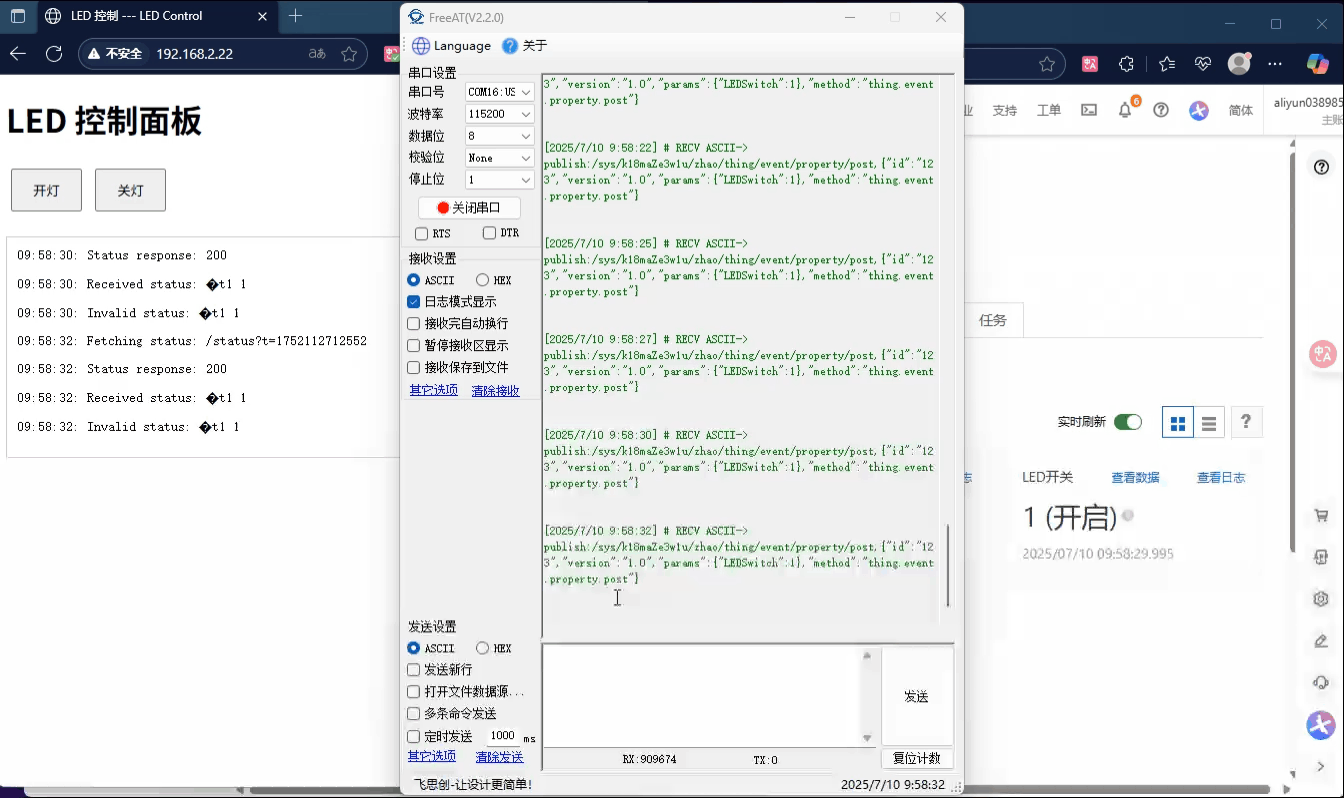Open the notification bell with badge
This screenshot has width=1344, height=798.
tap(1125, 110)
